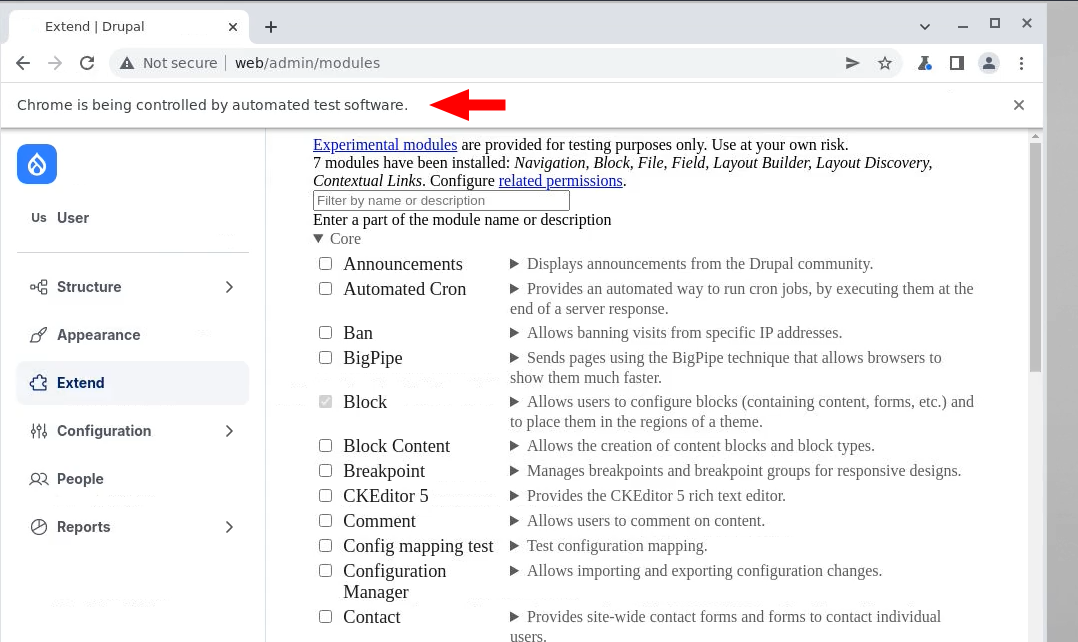
Task: Expand the Automated Cron description triangle
Action: click(514, 289)
